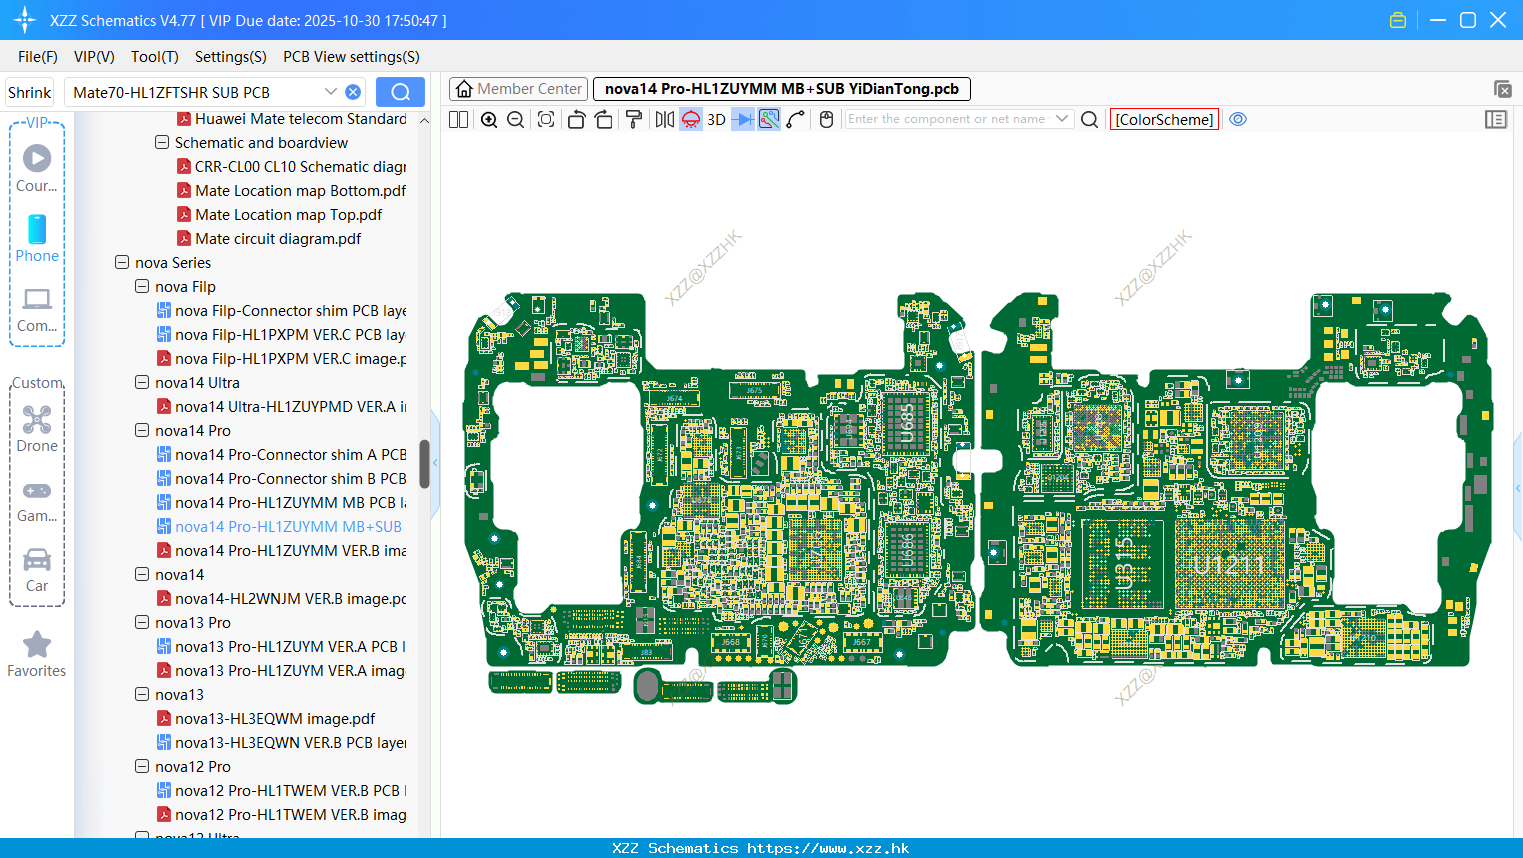Click the split view layout icon
The image size is (1523, 858).
[458, 119]
